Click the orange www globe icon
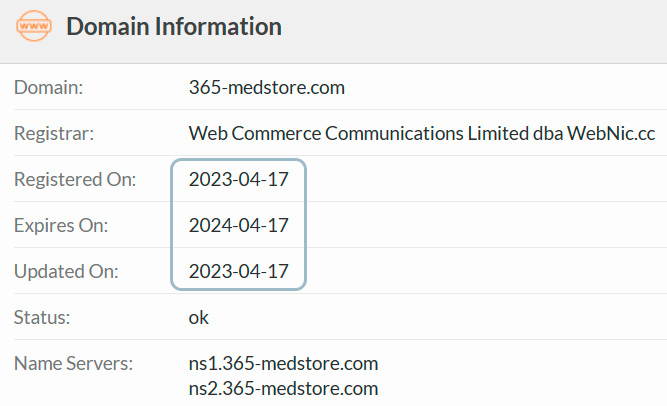Image resolution: width=667 pixels, height=406 pixels. (x=34, y=26)
